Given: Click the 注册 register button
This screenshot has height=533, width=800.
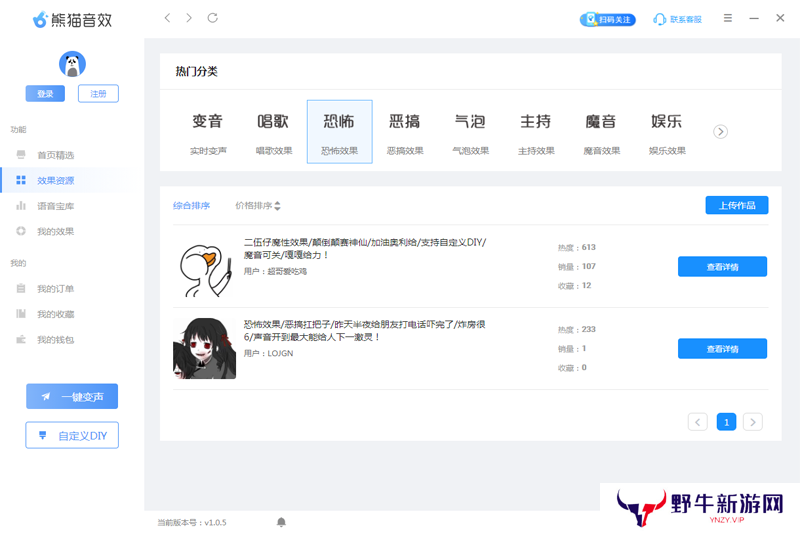Looking at the screenshot, I should [98, 94].
